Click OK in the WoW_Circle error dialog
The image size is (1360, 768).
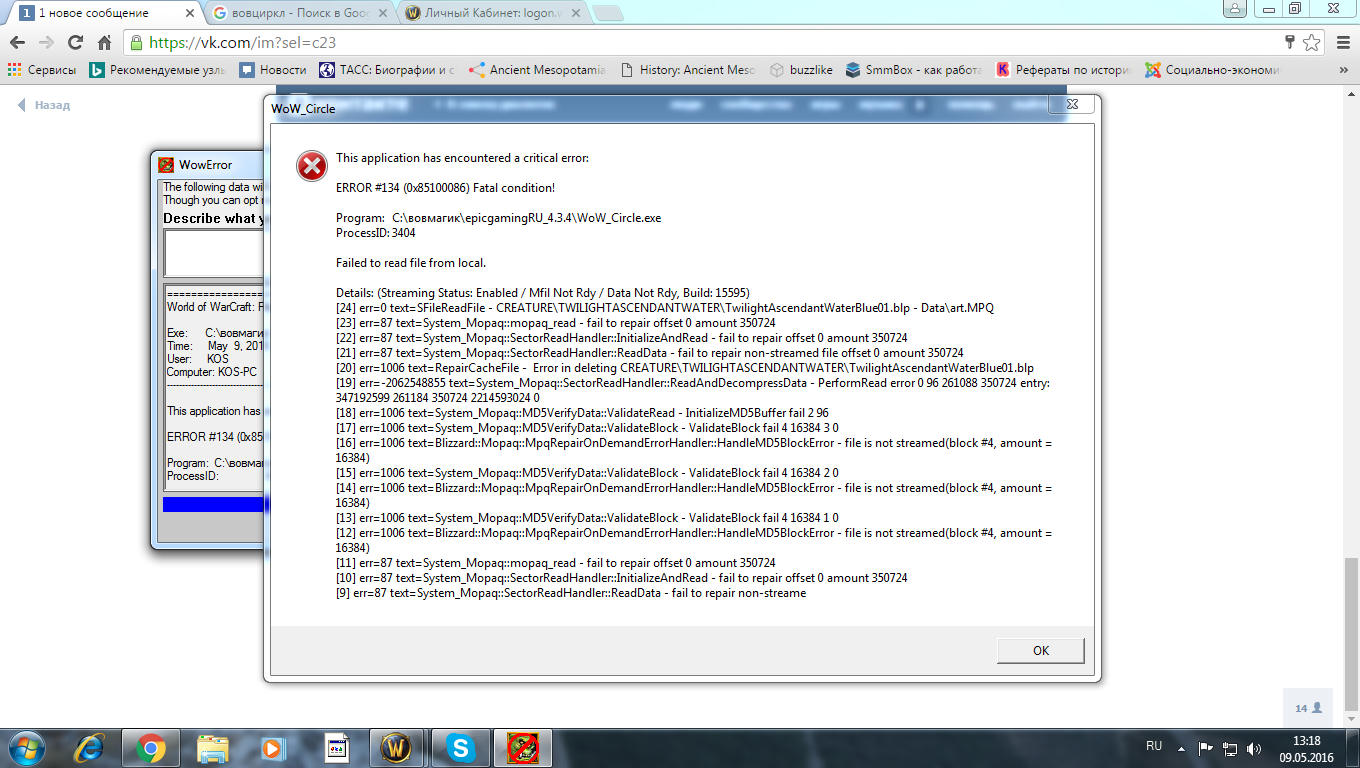[1040, 650]
